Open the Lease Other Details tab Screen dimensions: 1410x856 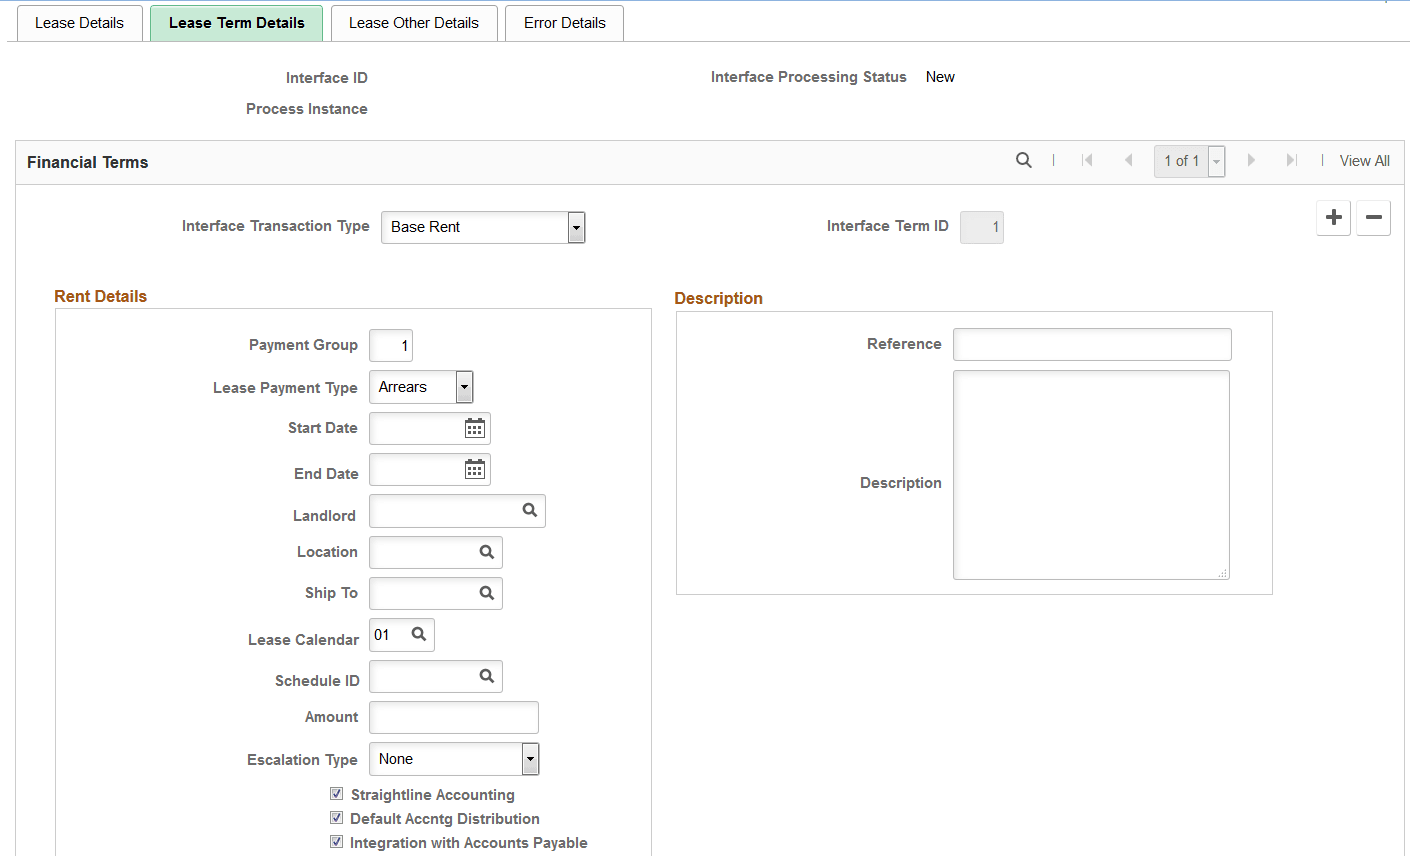coord(414,22)
